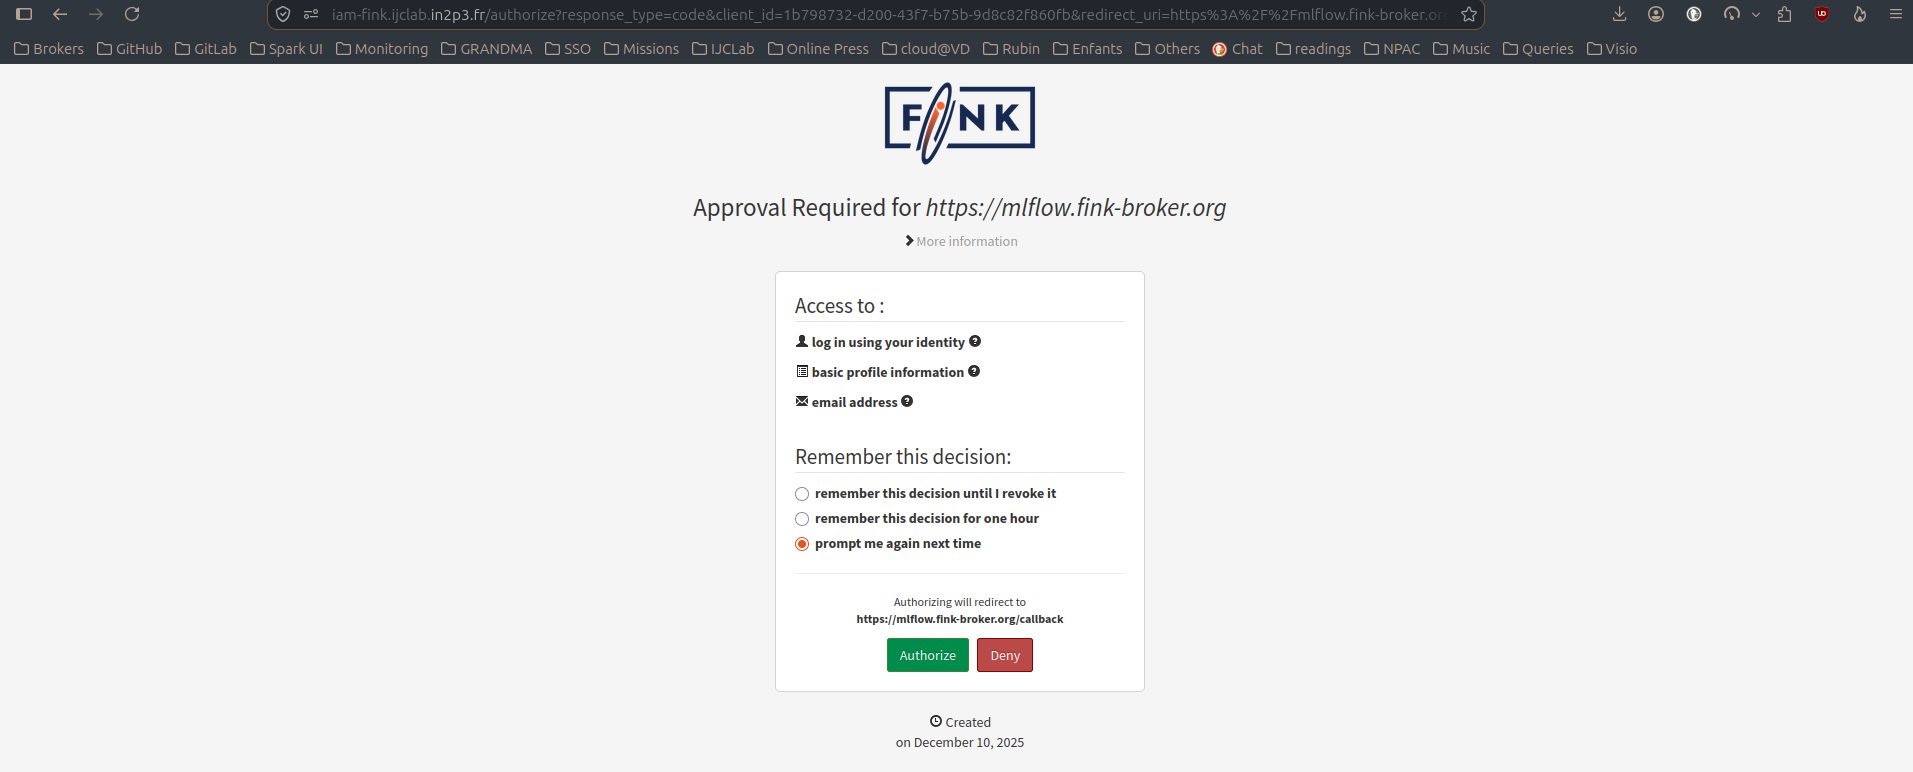Click the green Authorize button
The image size is (1913, 772).
(x=928, y=655)
